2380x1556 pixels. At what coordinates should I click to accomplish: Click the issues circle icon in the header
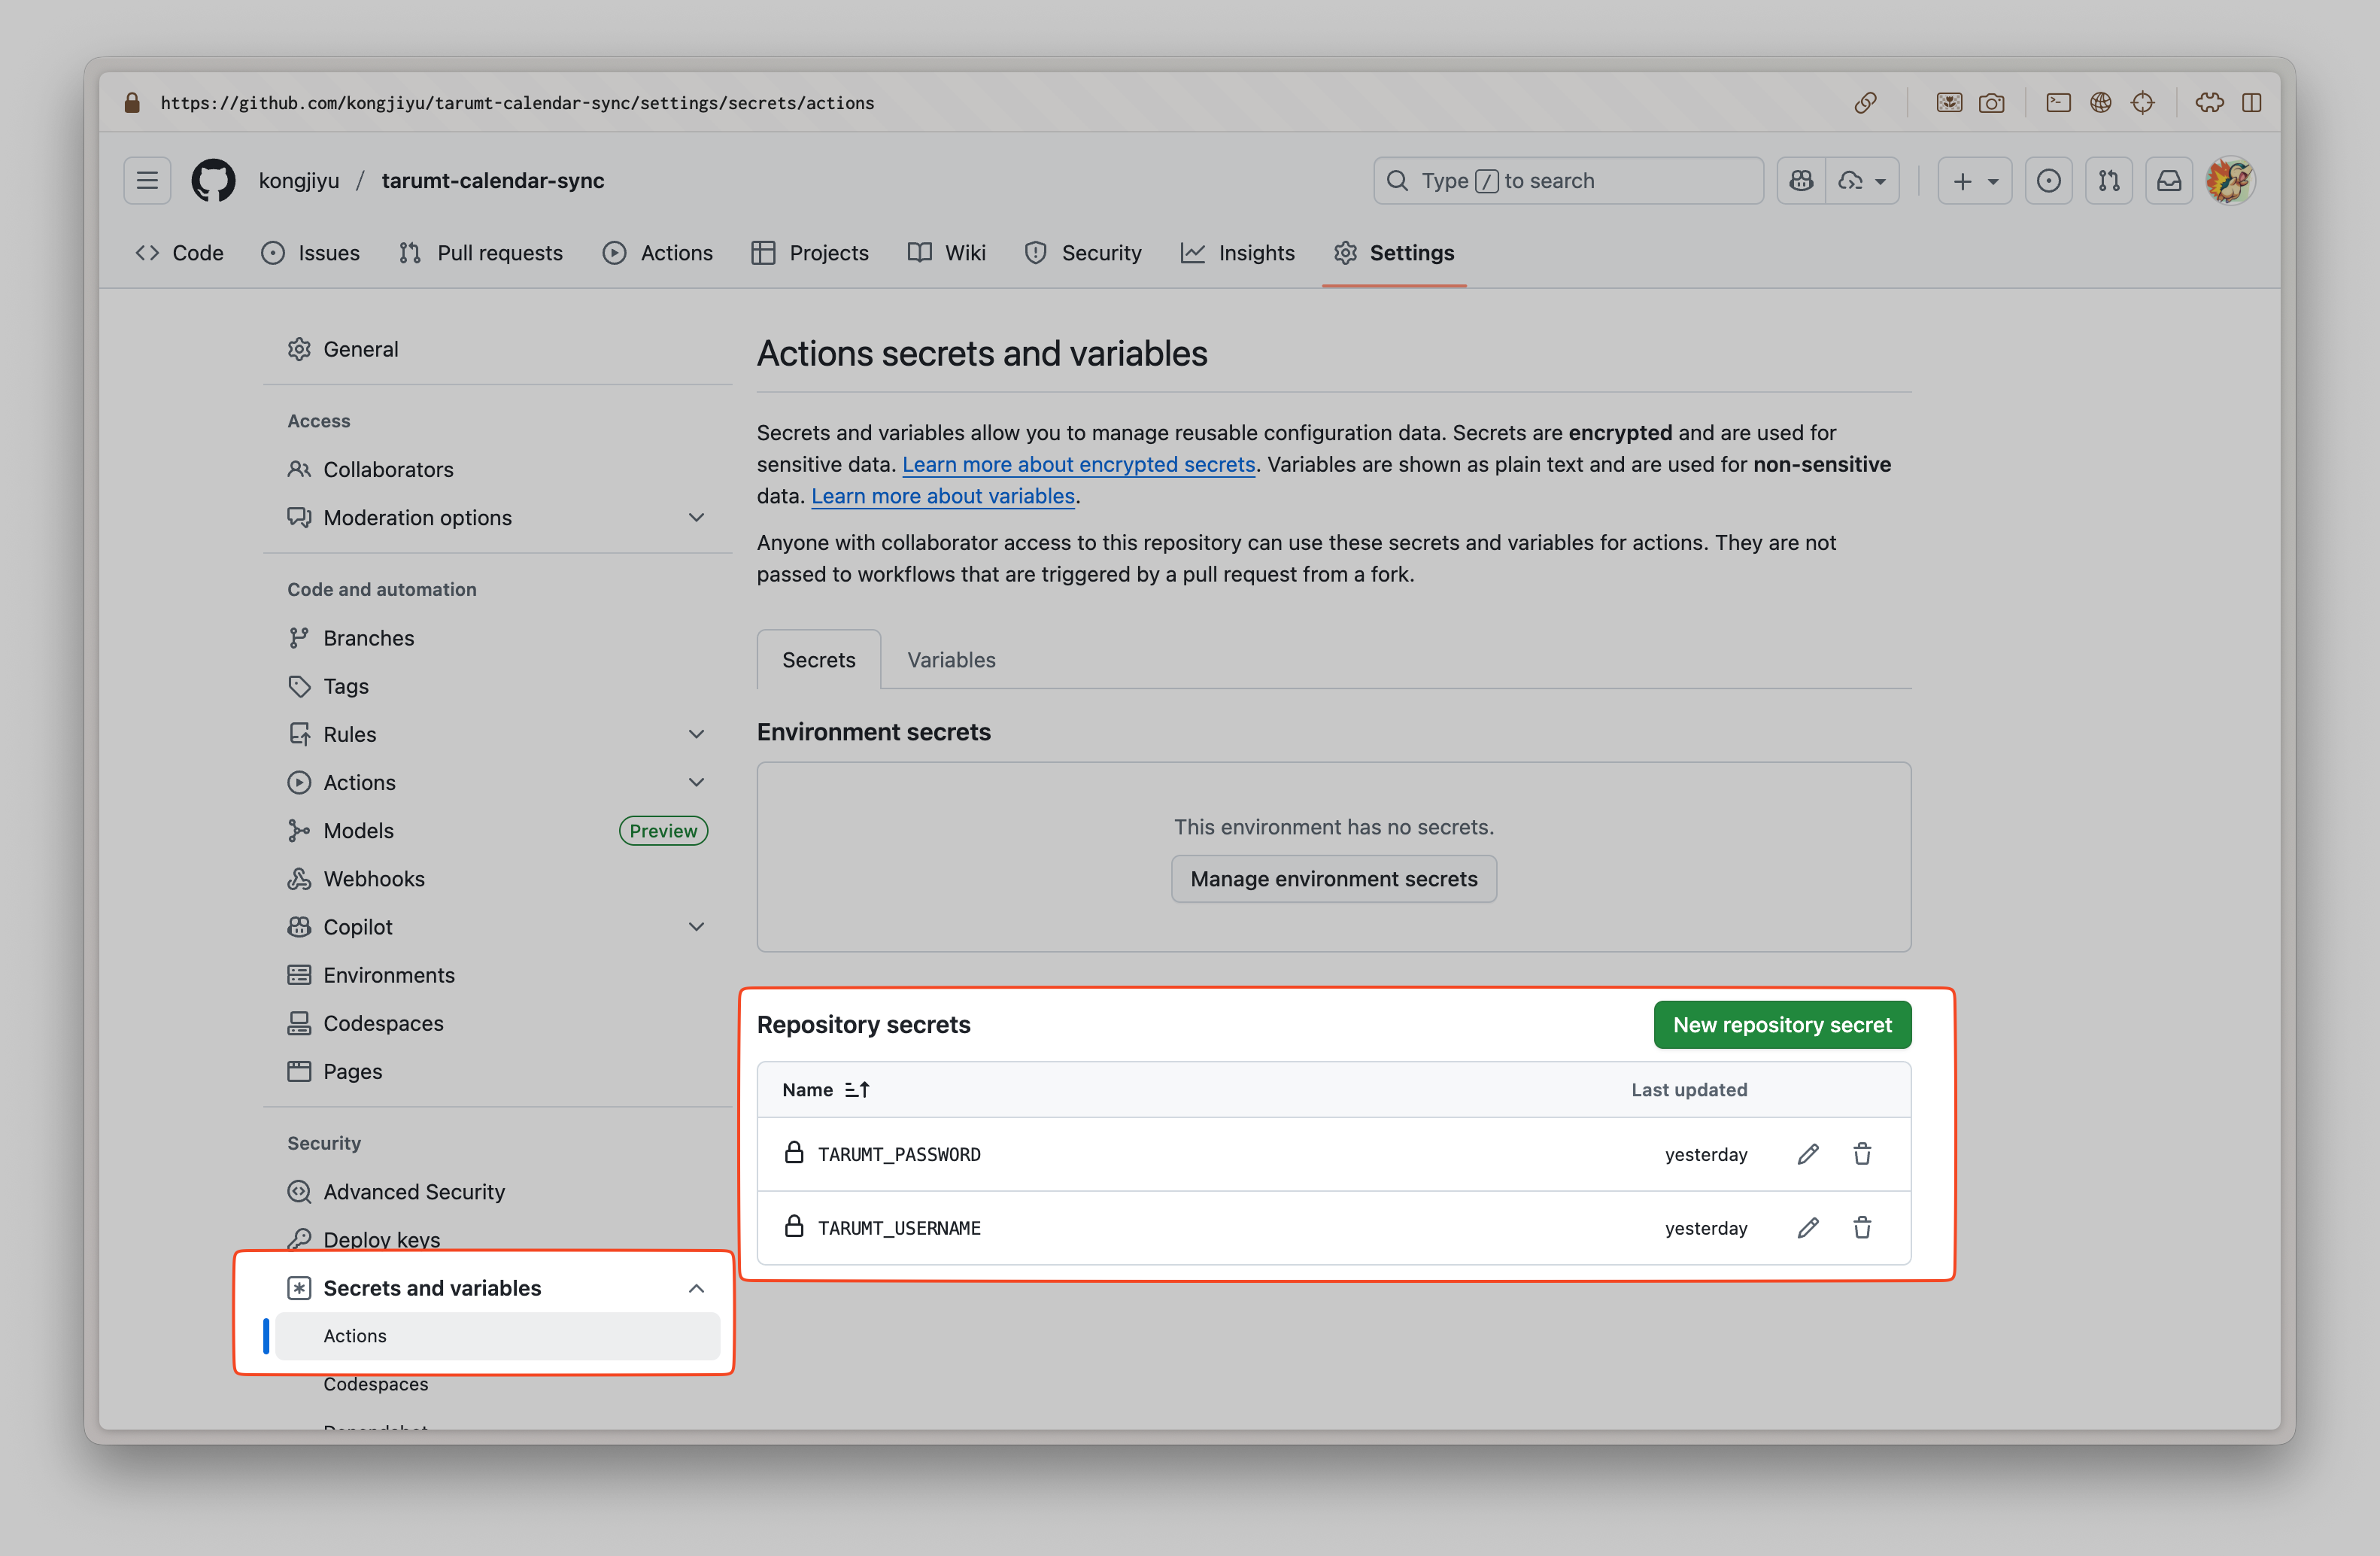(2048, 181)
